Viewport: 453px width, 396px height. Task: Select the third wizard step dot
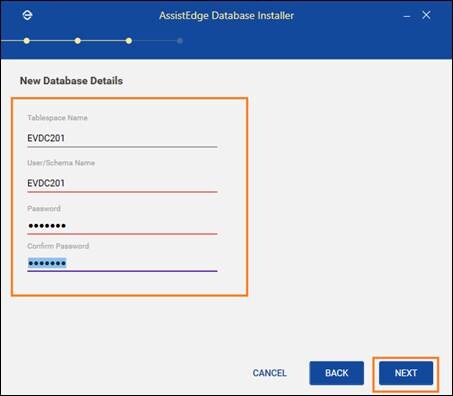(x=129, y=41)
